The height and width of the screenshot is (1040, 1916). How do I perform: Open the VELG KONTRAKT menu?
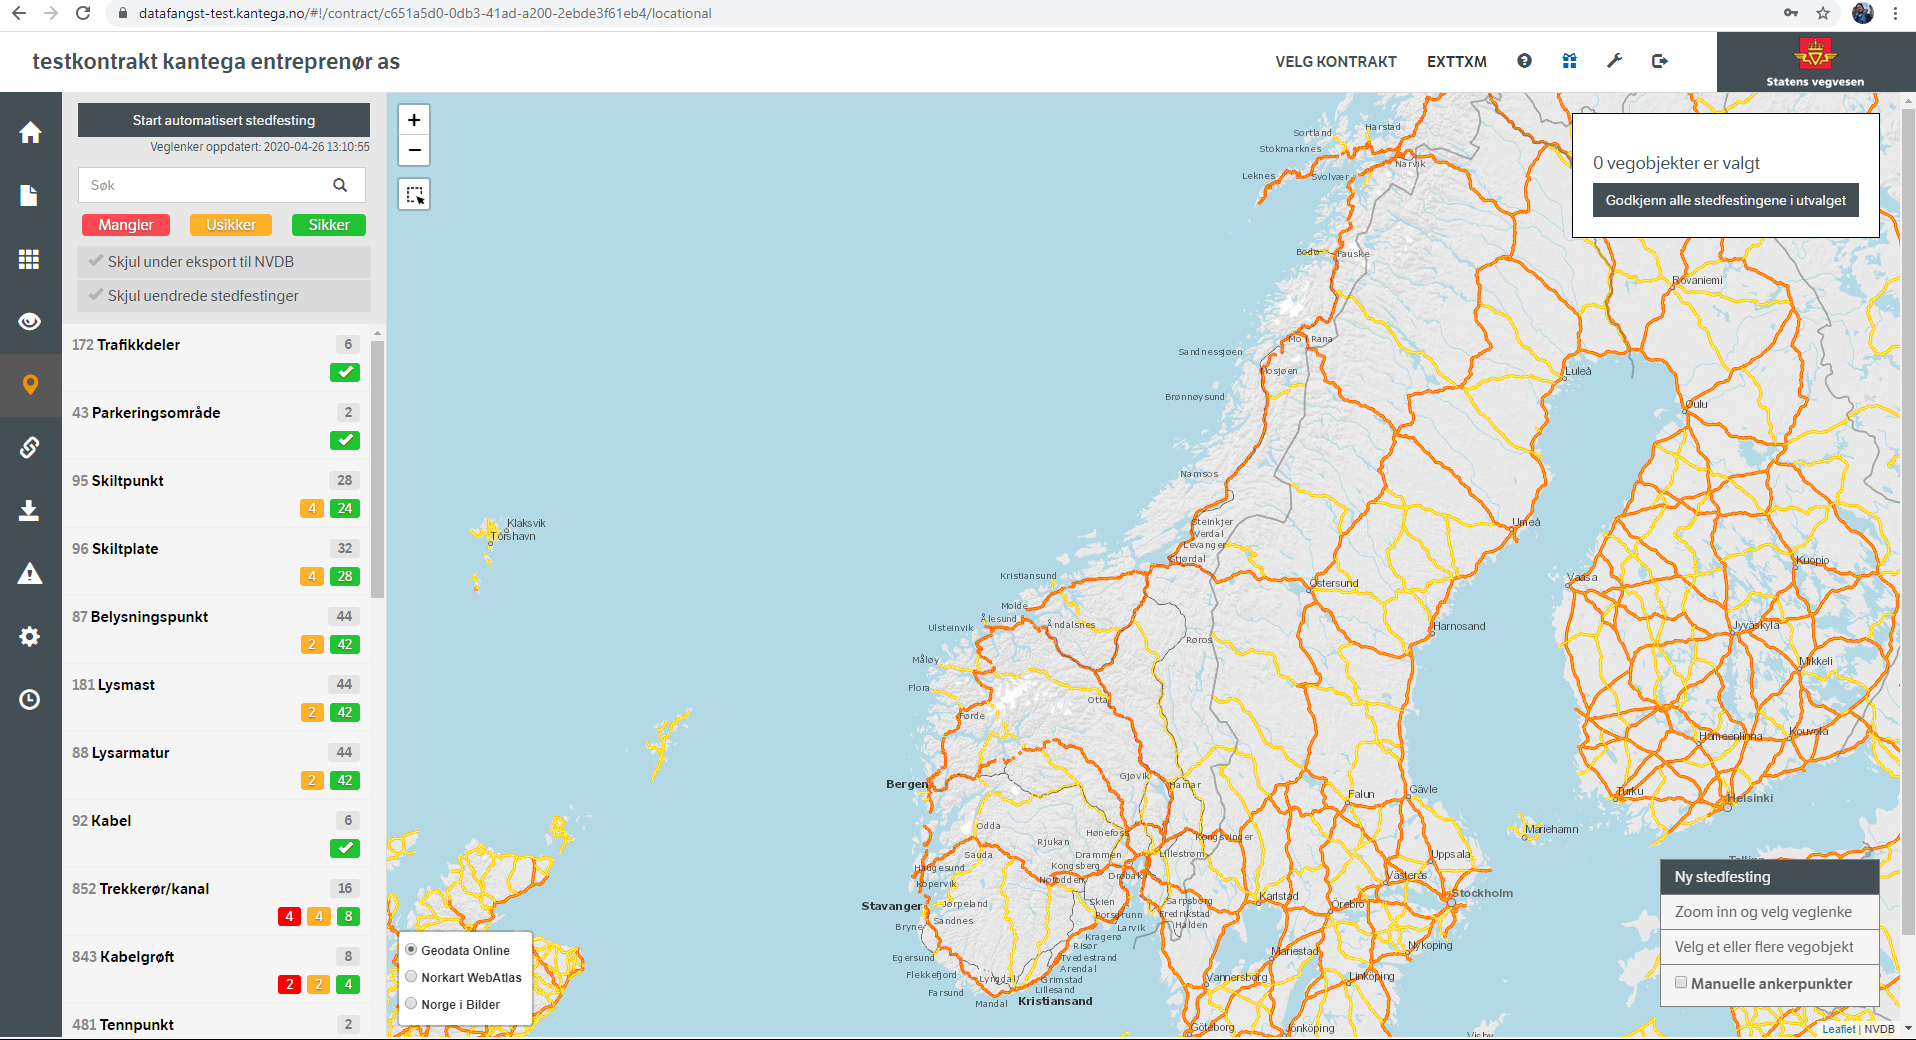(1335, 62)
